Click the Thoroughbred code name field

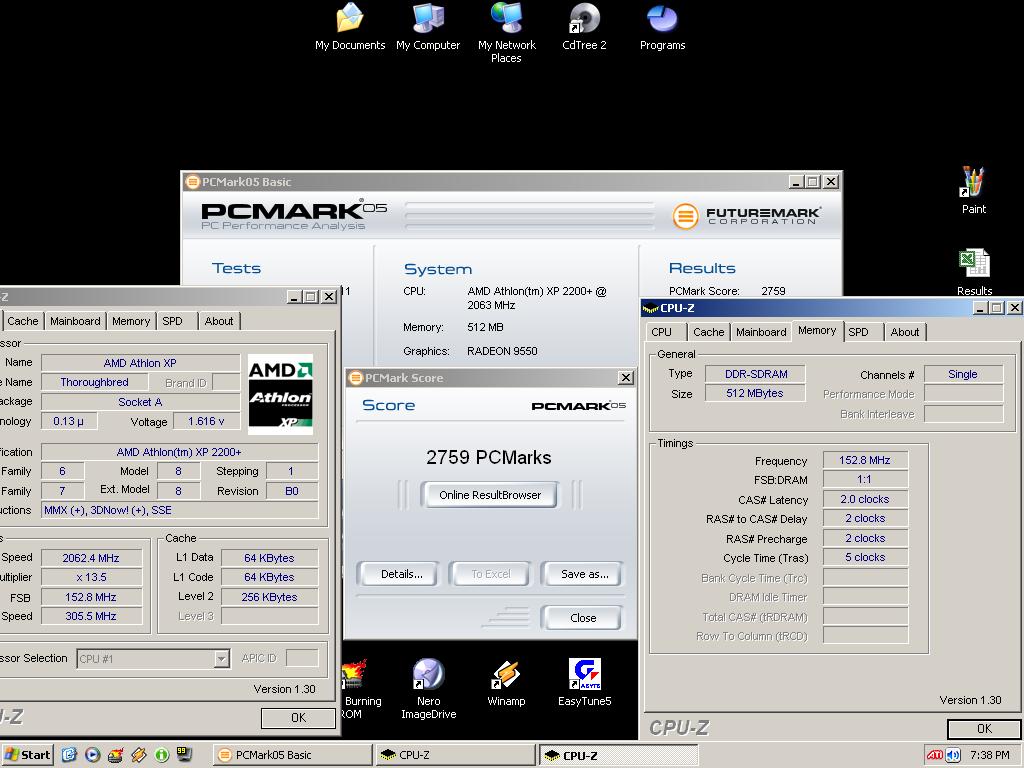[x=95, y=382]
